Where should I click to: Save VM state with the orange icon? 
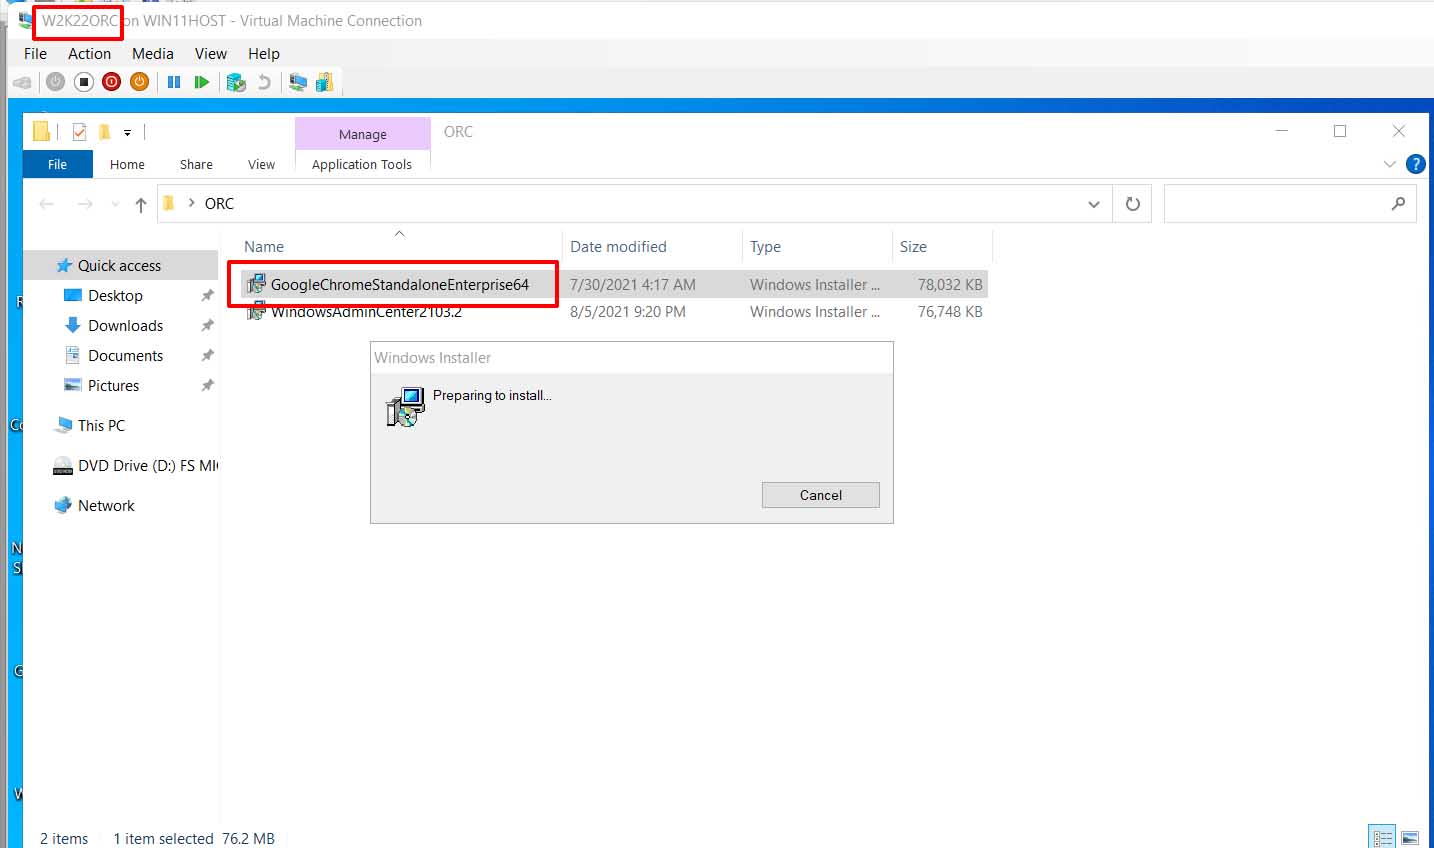(x=140, y=82)
